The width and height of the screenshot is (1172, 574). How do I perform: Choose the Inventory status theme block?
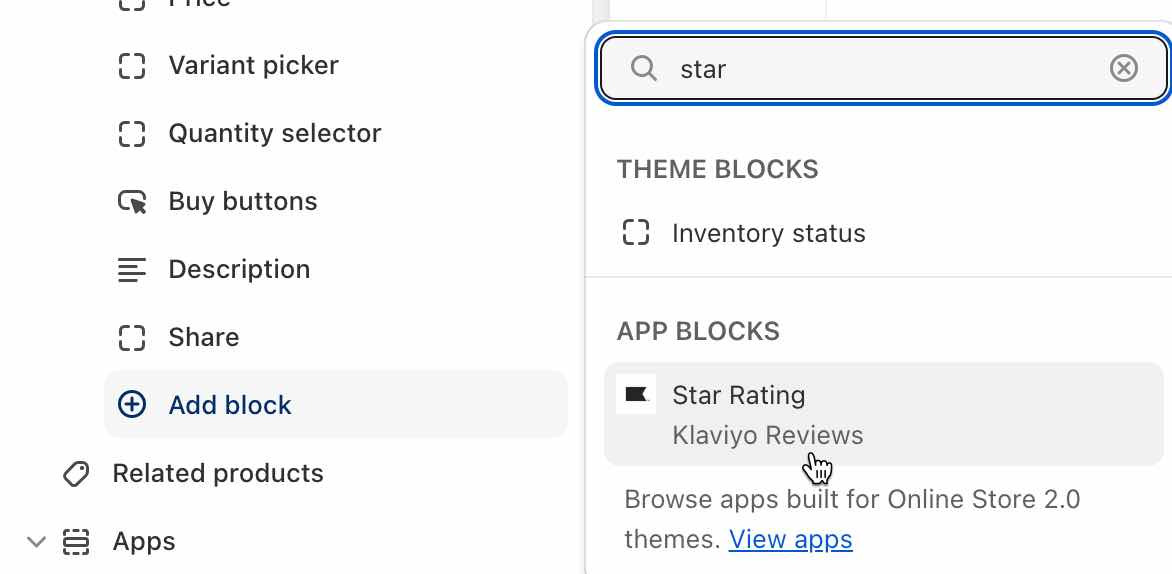768,234
